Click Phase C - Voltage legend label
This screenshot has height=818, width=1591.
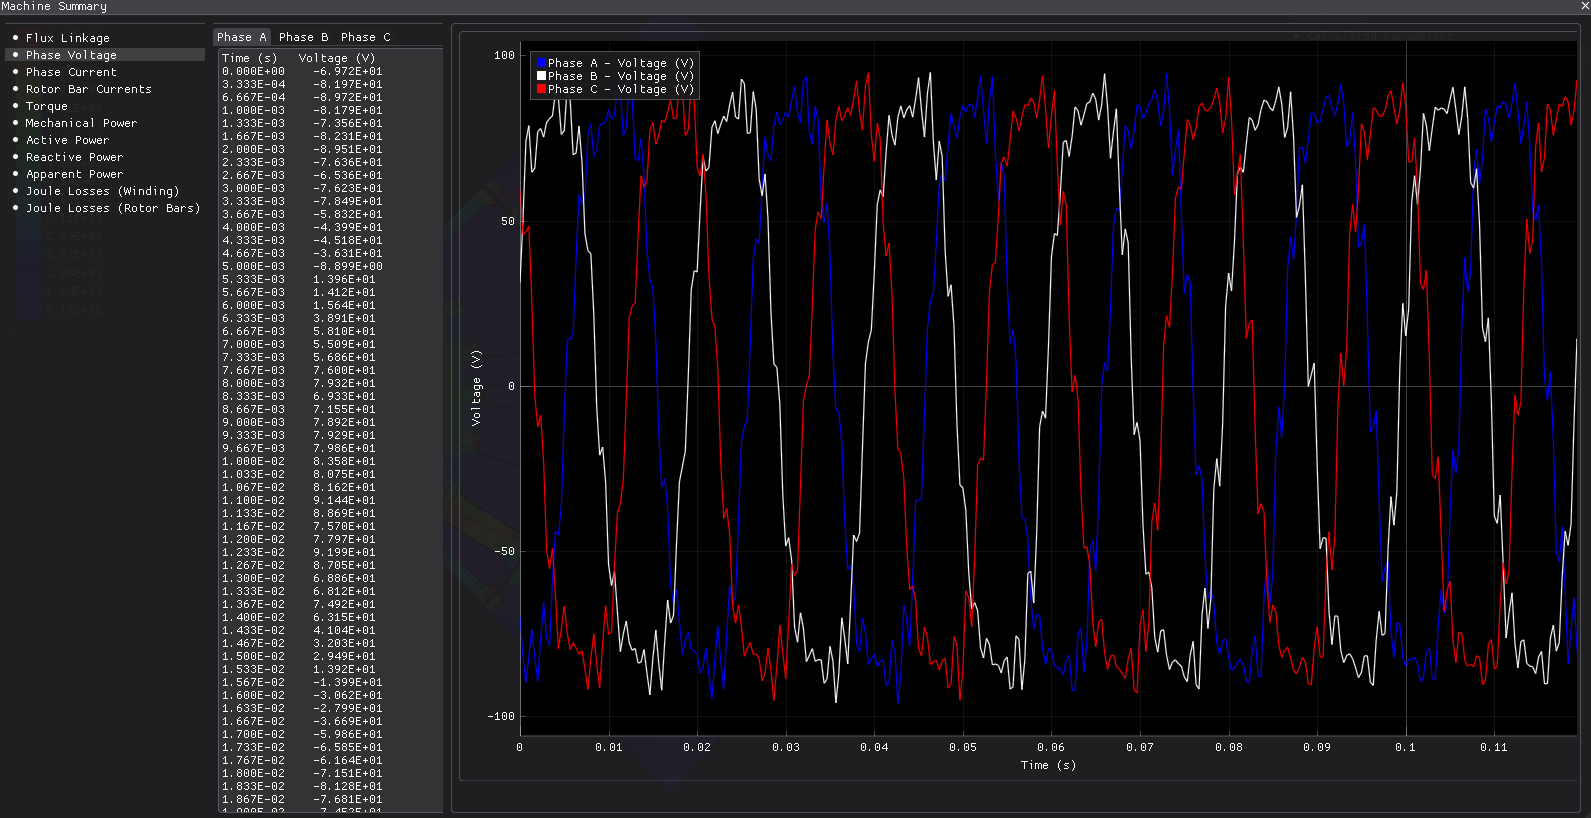click(x=621, y=89)
